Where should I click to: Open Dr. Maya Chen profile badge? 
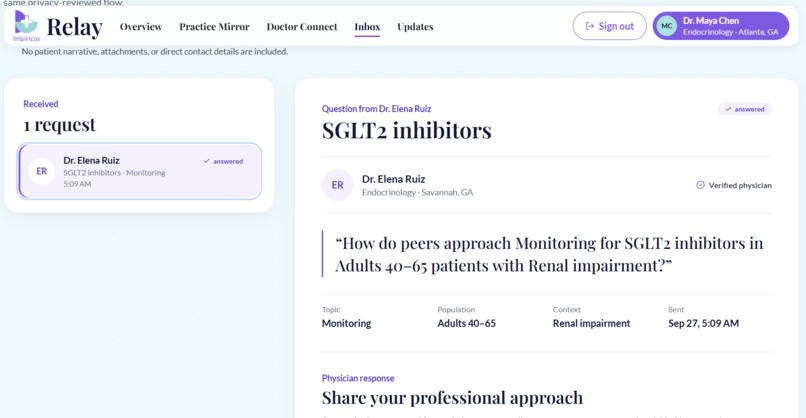click(x=721, y=26)
